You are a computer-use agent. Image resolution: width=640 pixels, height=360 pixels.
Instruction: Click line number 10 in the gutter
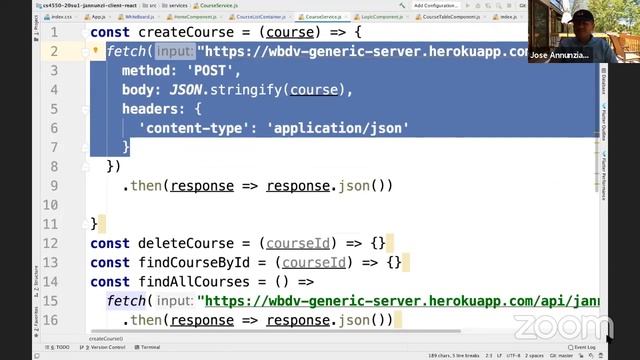point(51,205)
